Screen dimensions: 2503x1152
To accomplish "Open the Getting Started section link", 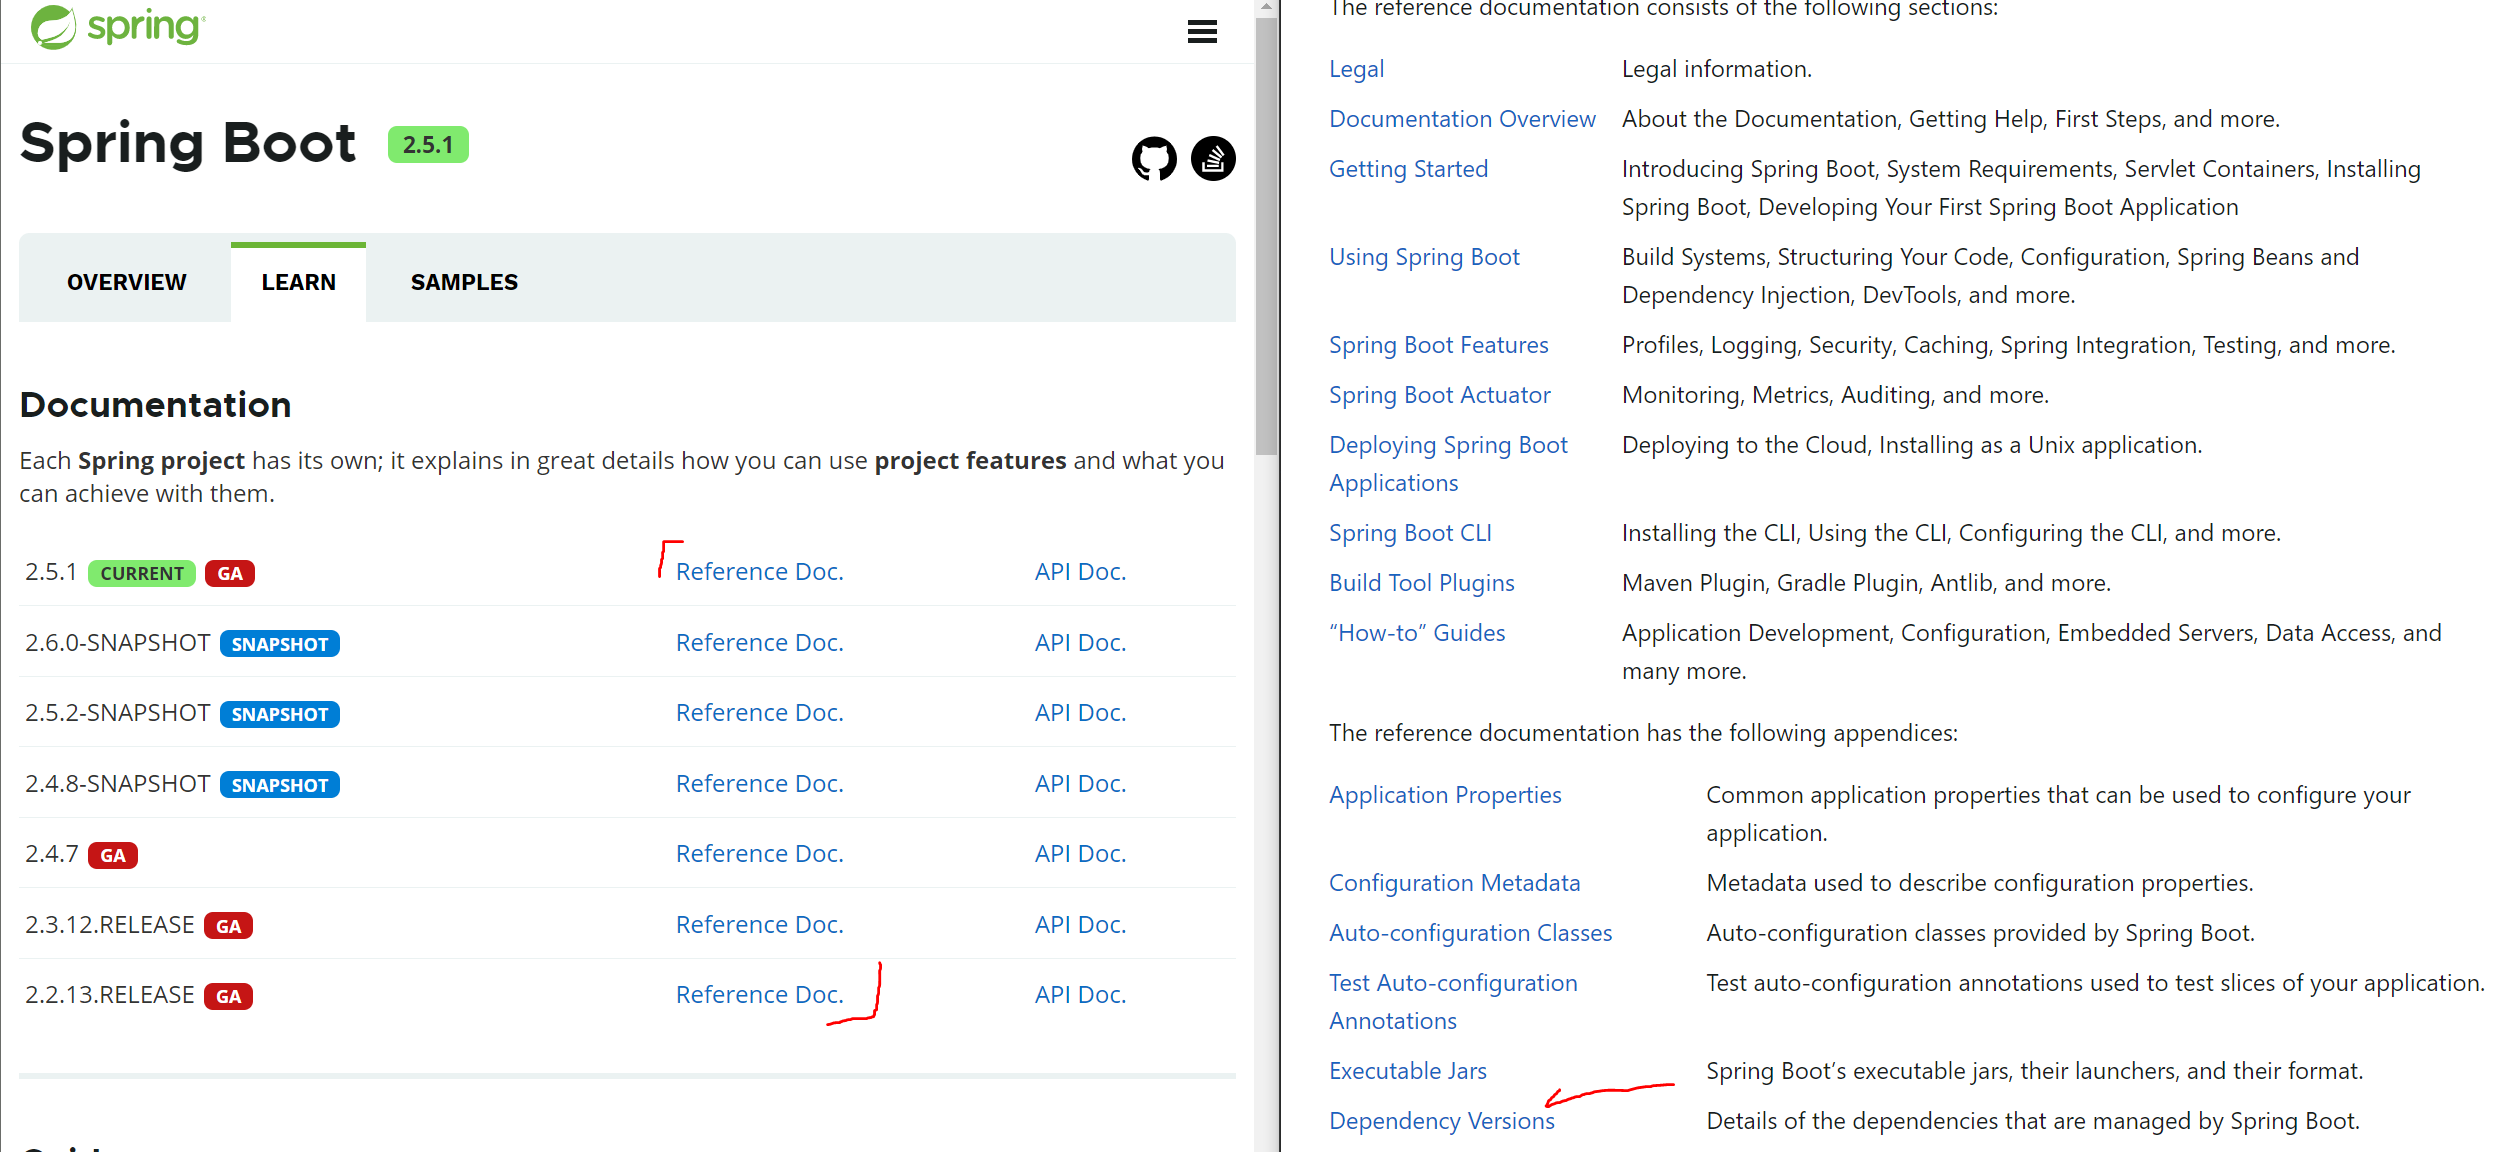I will tap(1407, 169).
